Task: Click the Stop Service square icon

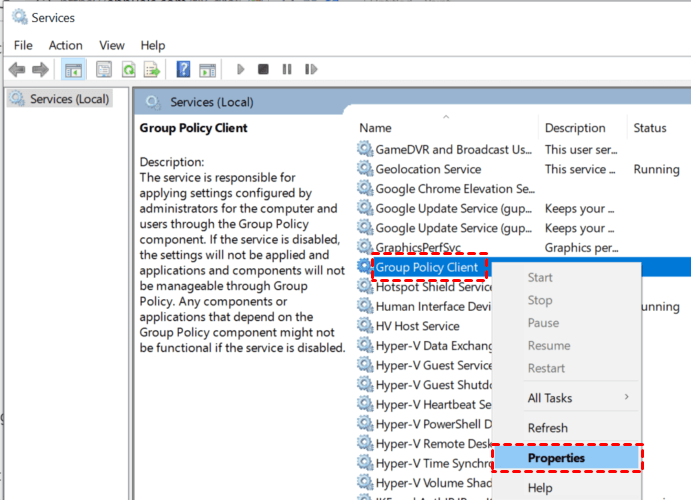Action: [x=263, y=69]
